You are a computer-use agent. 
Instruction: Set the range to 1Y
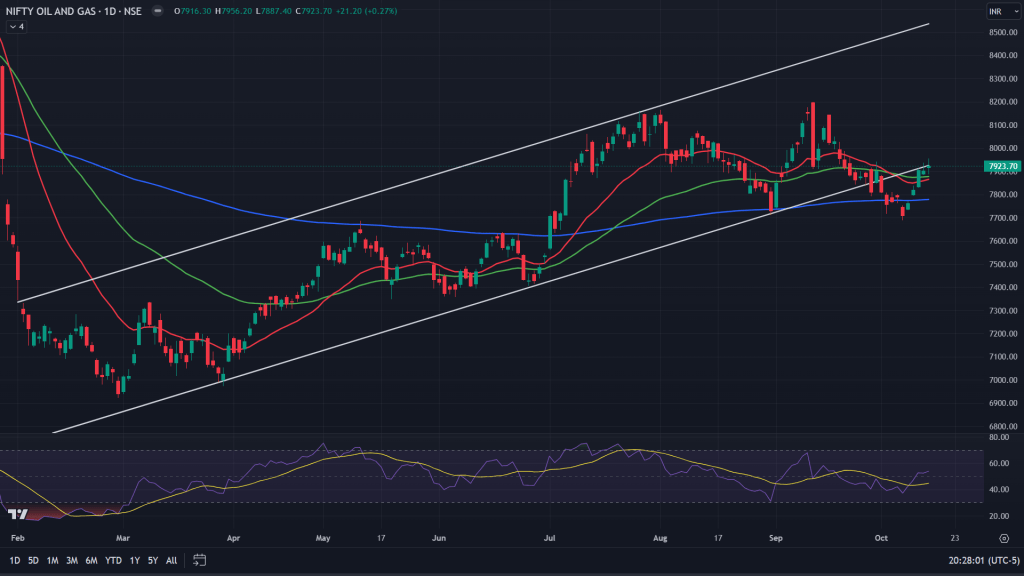[134, 560]
